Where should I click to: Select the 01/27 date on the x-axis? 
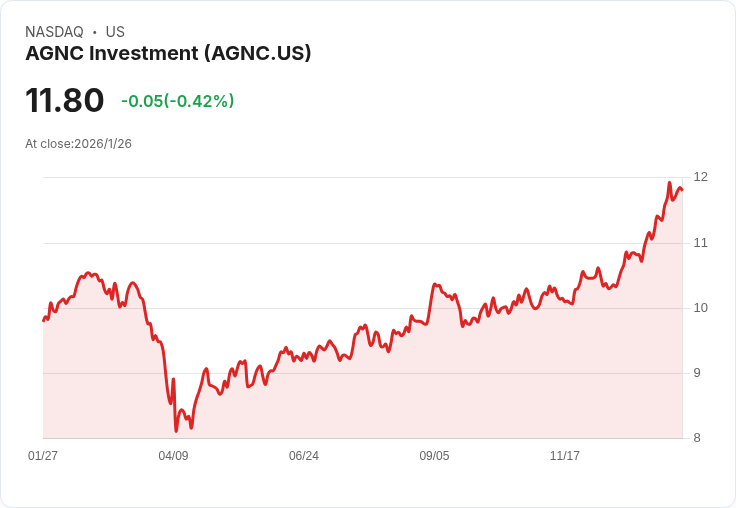click(x=43, y=456)
